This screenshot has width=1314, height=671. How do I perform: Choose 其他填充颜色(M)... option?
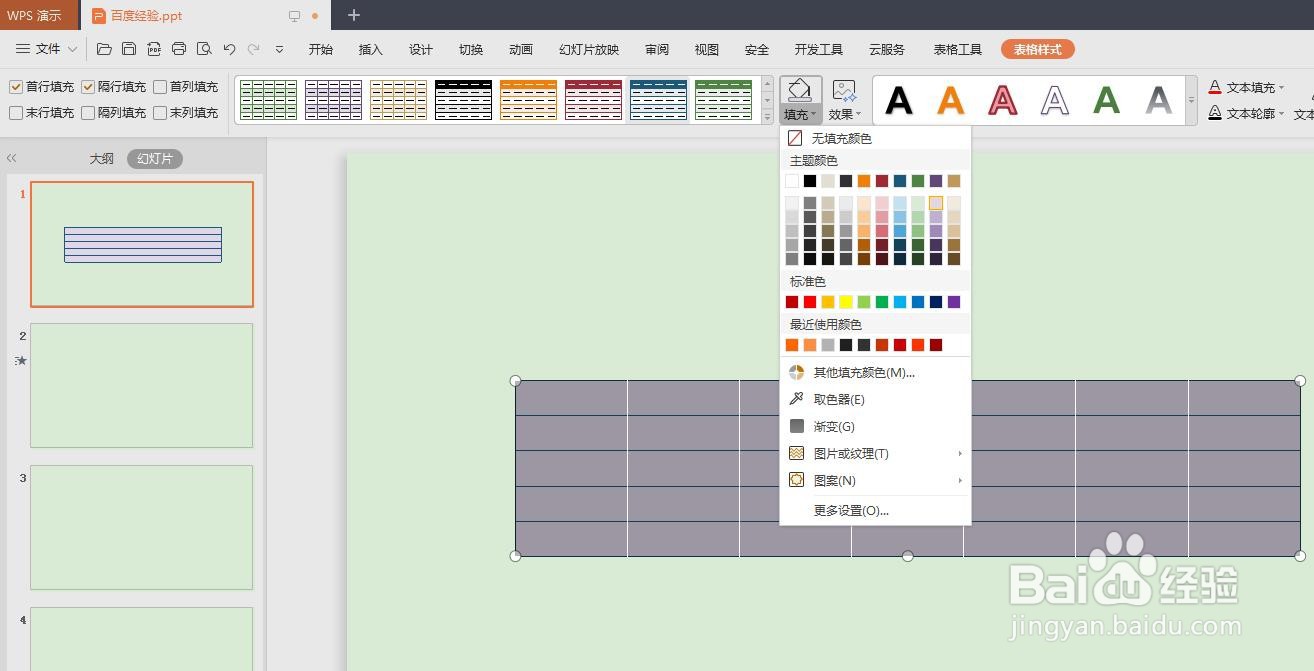(875, 372)
